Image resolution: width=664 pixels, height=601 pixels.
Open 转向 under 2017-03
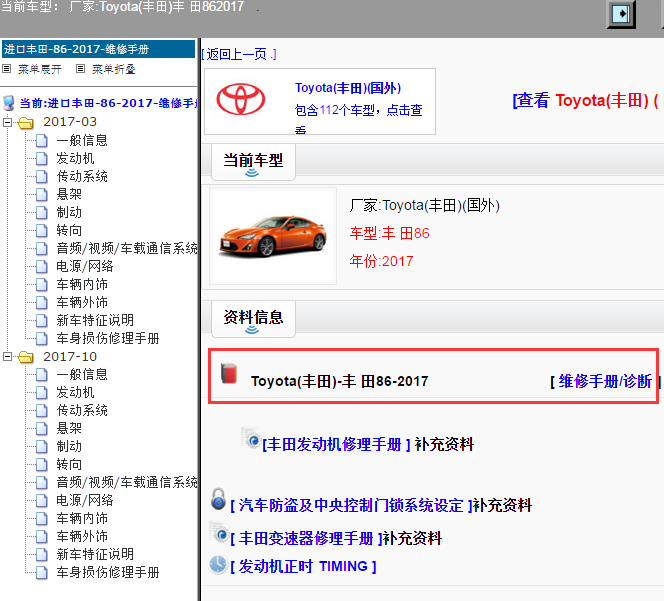point(69,230)
